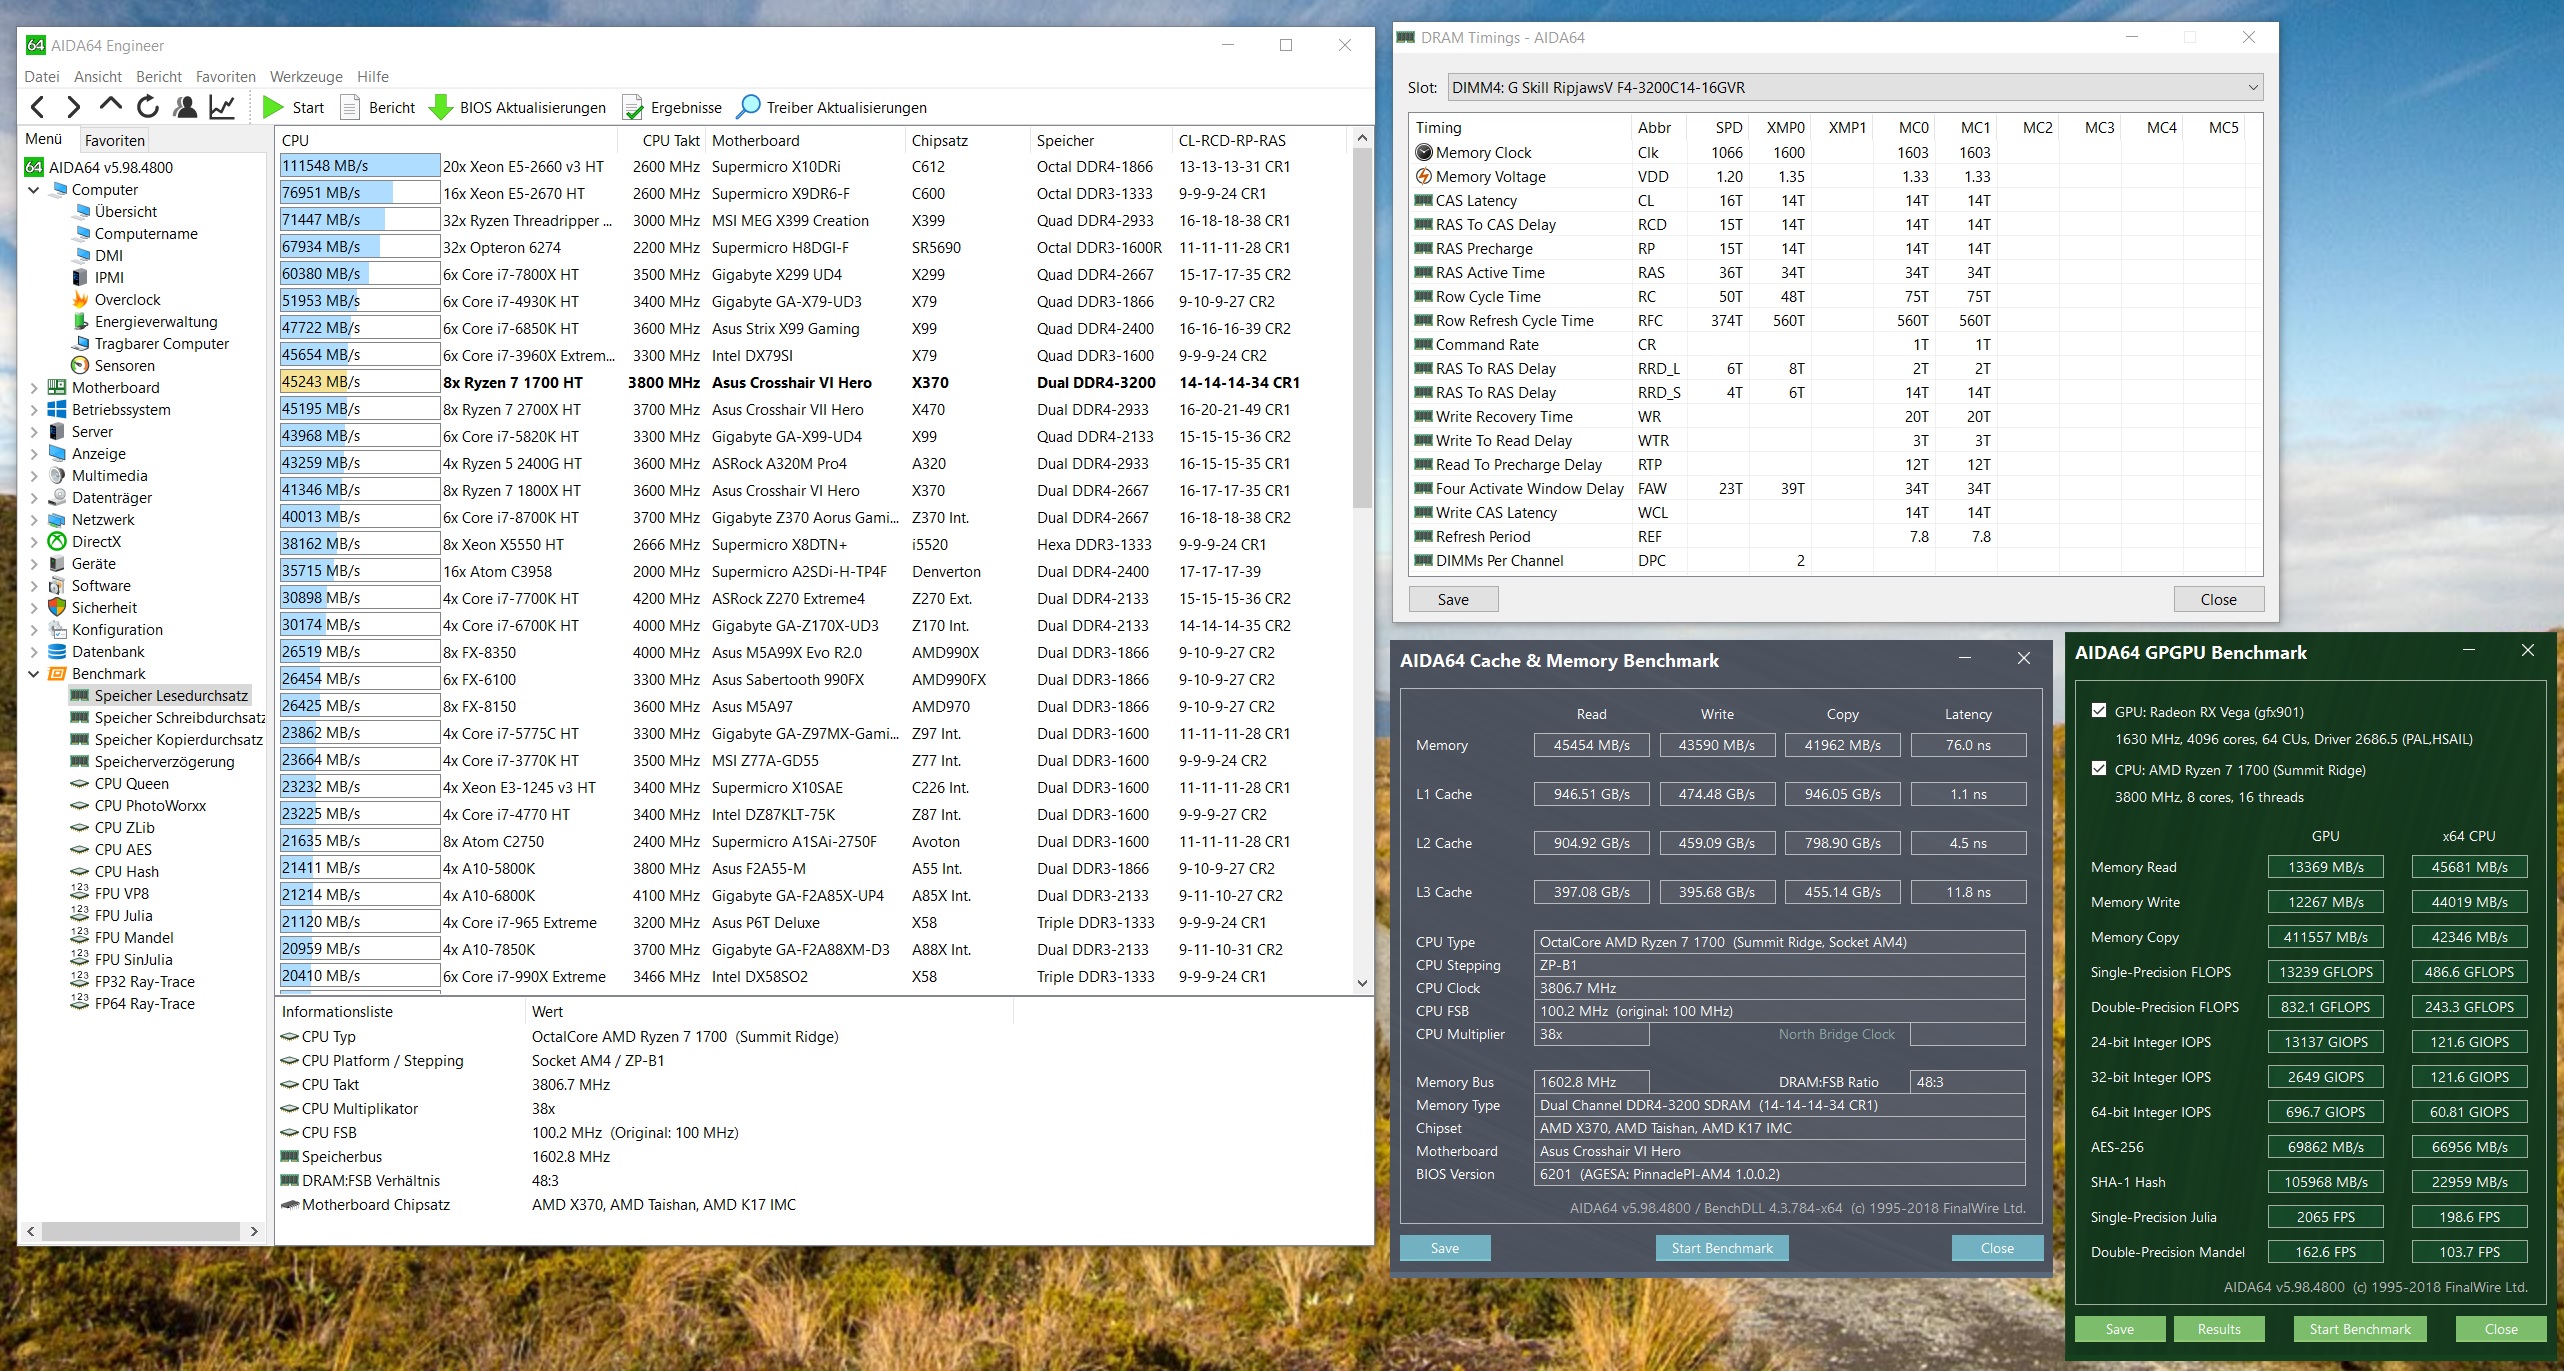Navigate back with the left arrow
2564x1371 pixels.
tap(37, 107)
